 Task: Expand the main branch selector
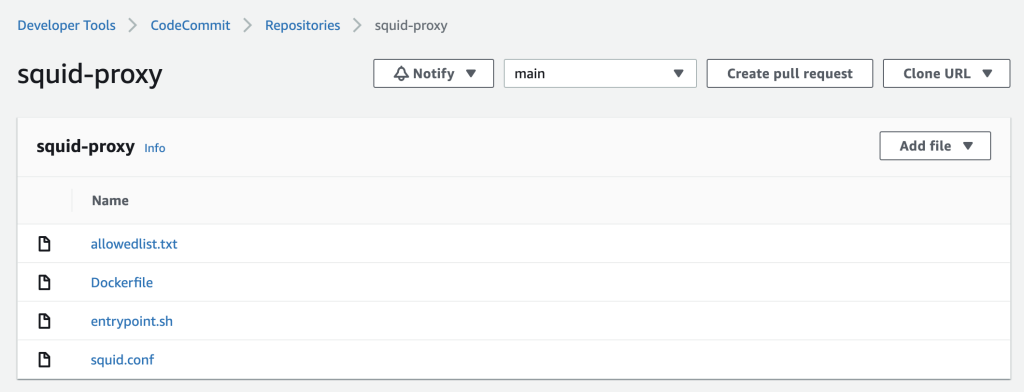(600, 74)
